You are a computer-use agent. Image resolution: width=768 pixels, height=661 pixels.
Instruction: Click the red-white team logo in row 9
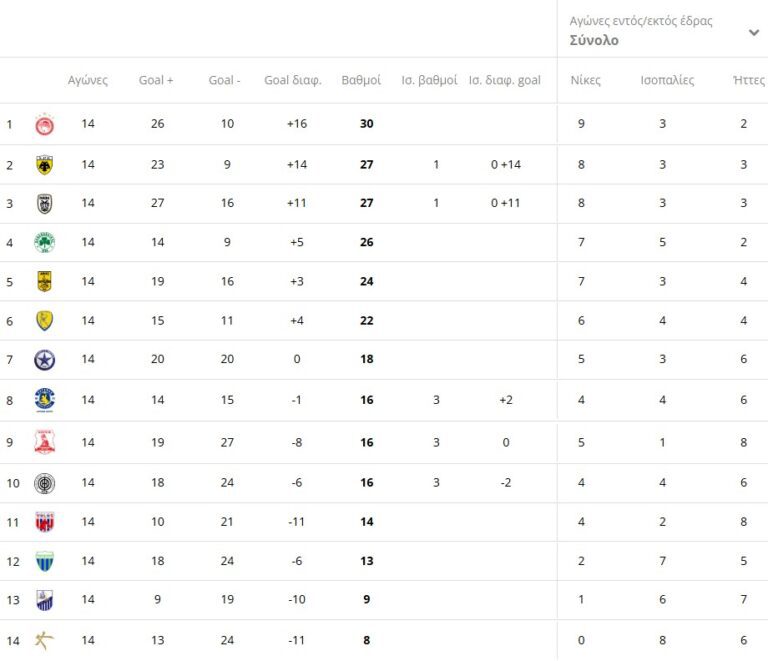click(45, 442)
